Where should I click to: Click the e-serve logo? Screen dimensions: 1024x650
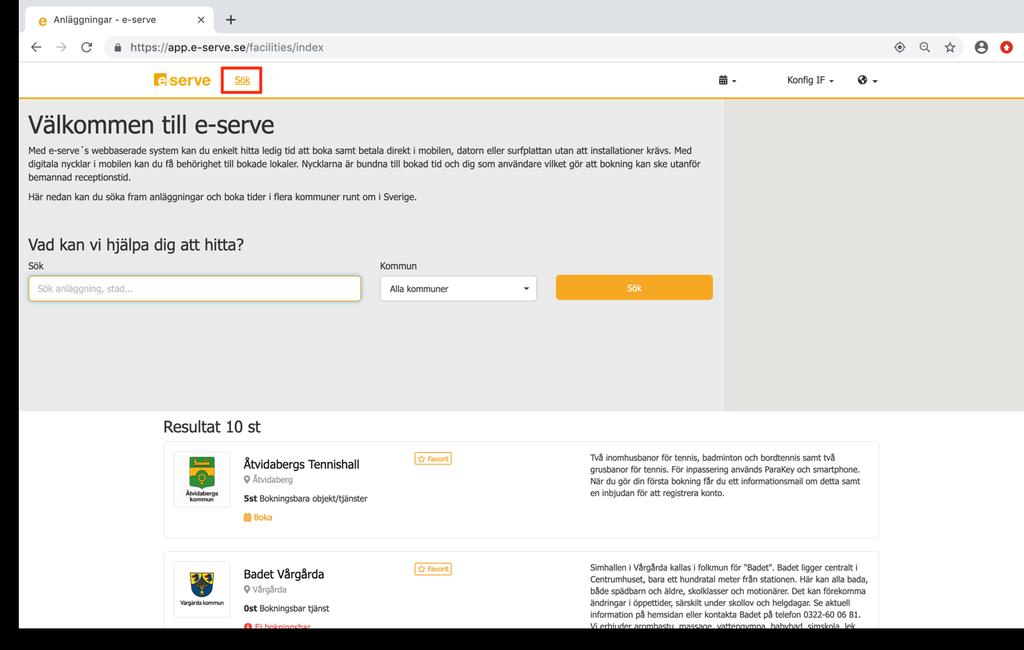(182, 80)
